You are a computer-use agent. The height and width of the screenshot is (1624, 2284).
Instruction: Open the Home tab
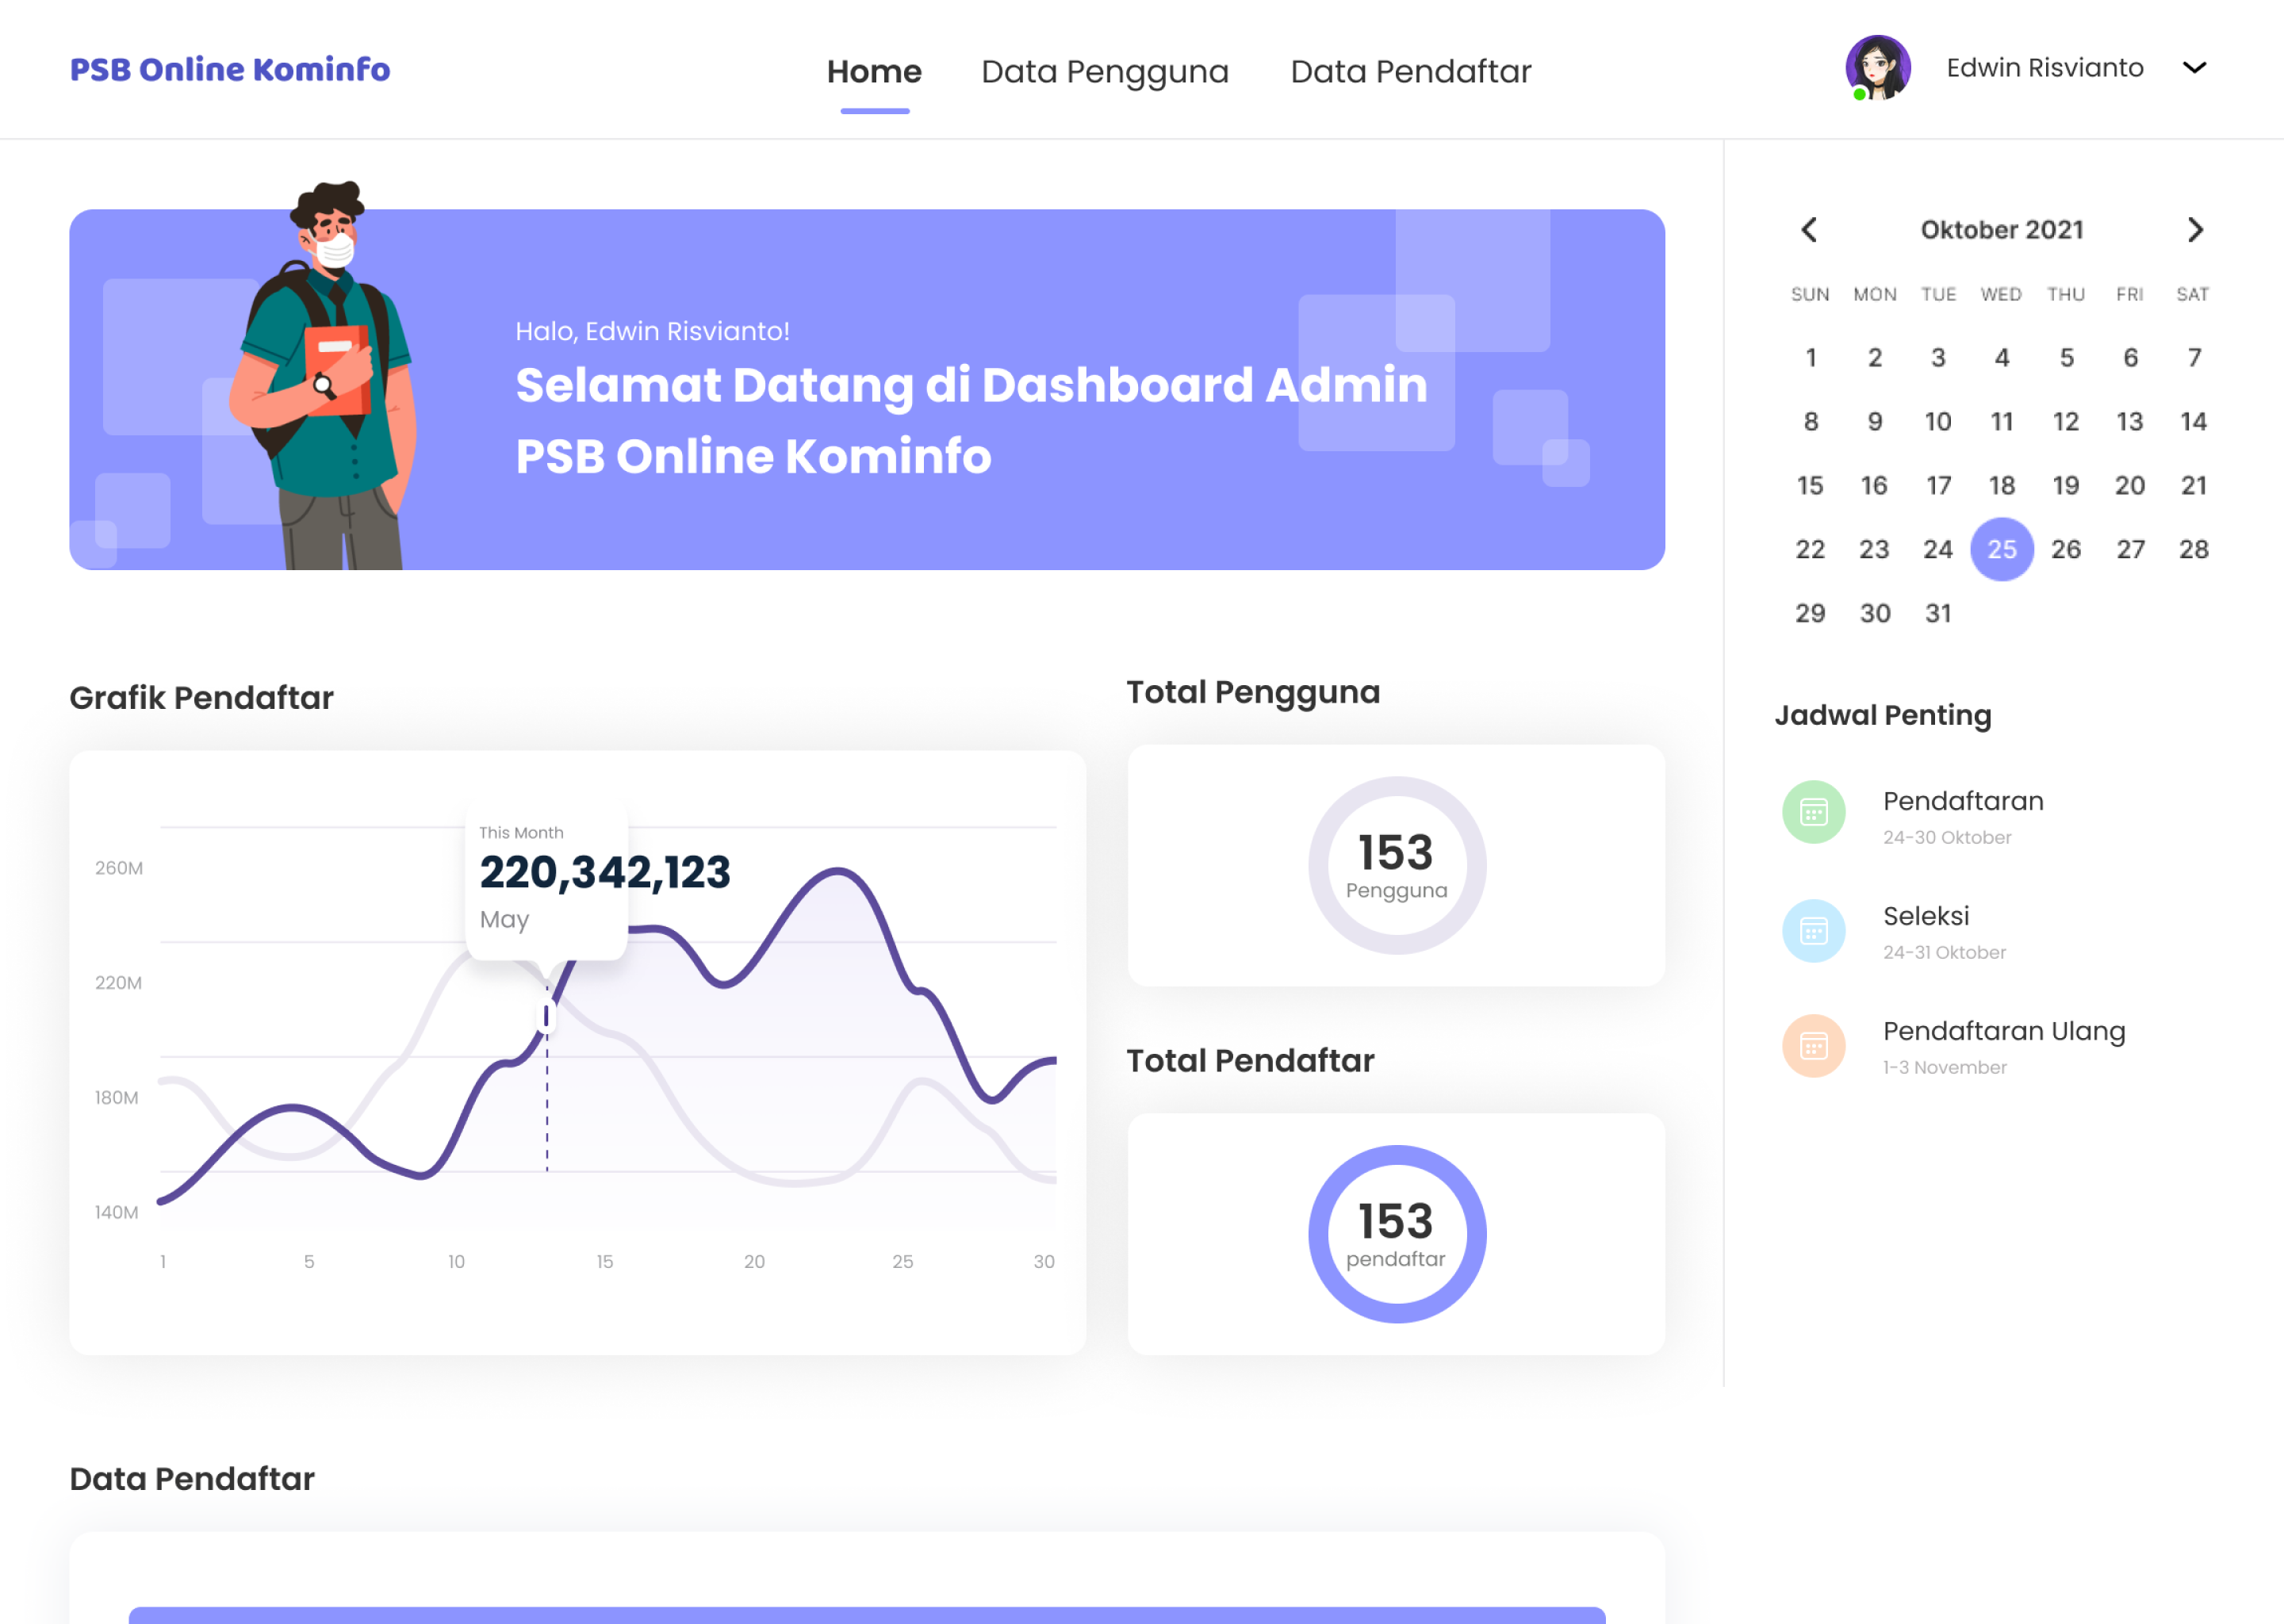point(874,72)
